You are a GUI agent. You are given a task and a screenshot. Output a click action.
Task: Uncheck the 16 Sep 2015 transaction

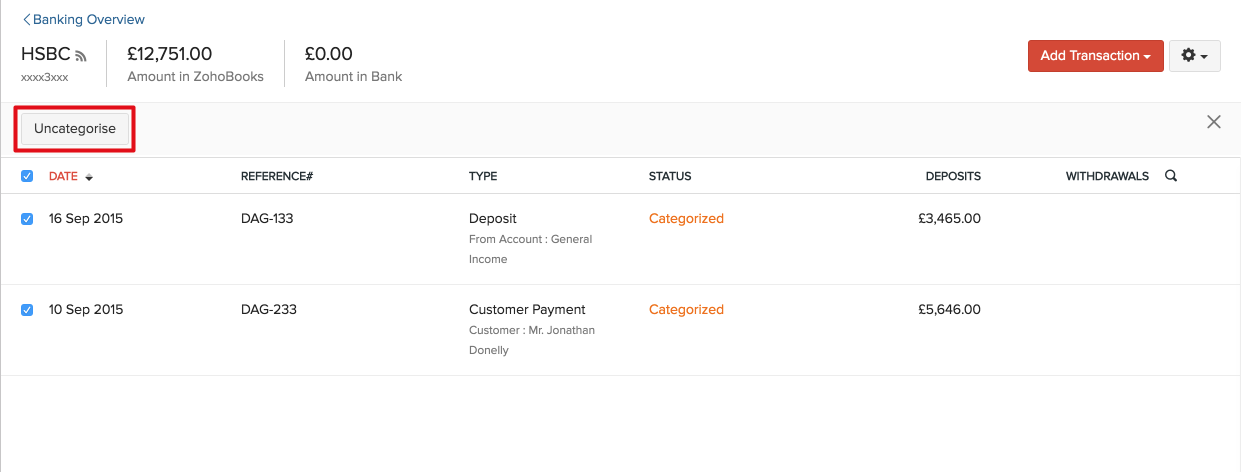pyautogui.click(x=27, y=219)
